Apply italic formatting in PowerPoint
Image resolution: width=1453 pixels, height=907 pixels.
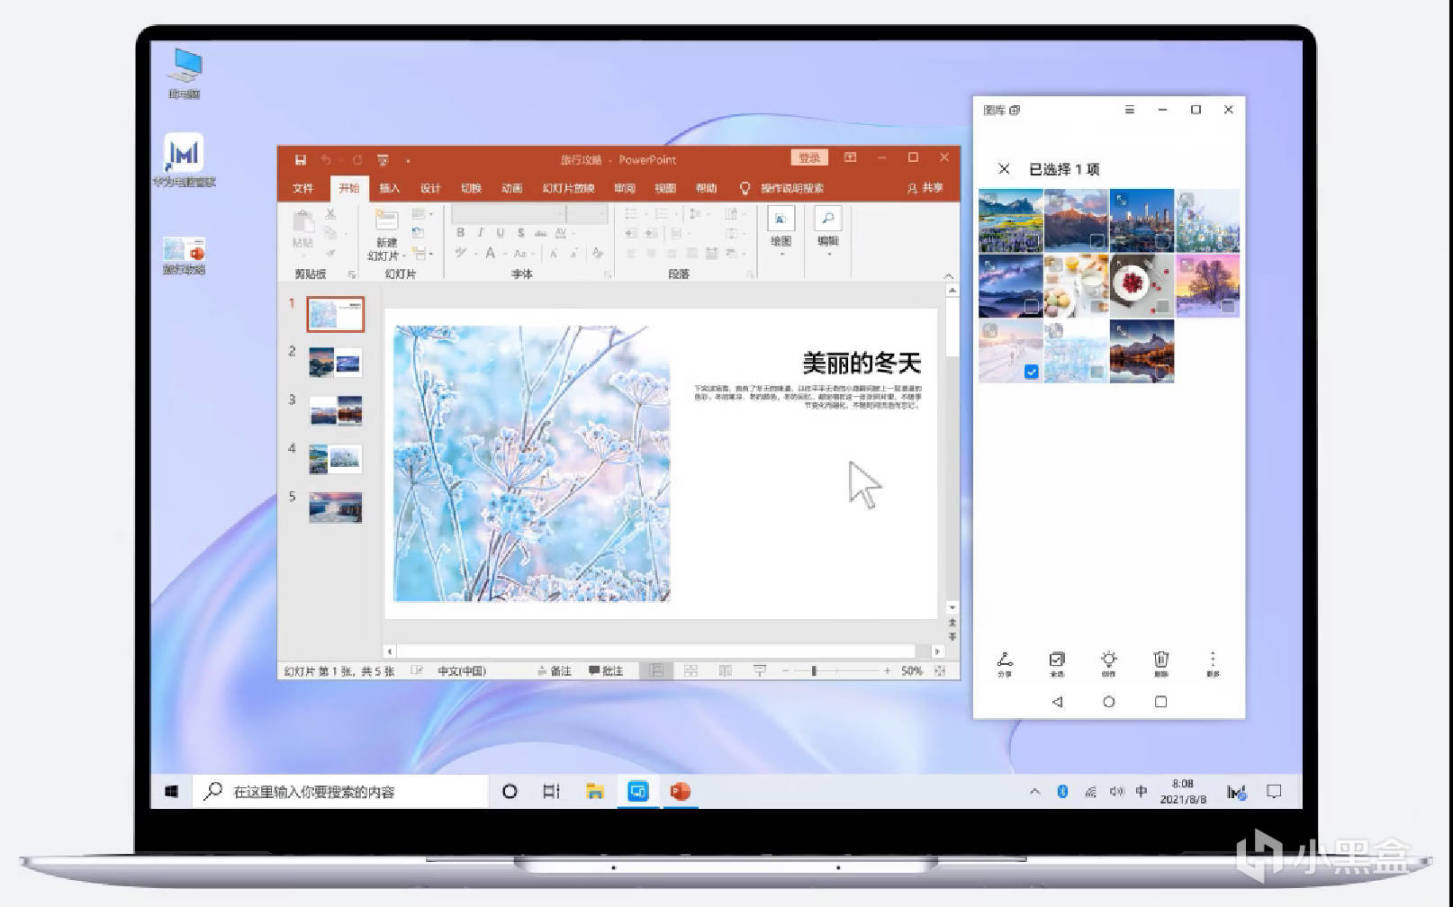pos(480,232)
